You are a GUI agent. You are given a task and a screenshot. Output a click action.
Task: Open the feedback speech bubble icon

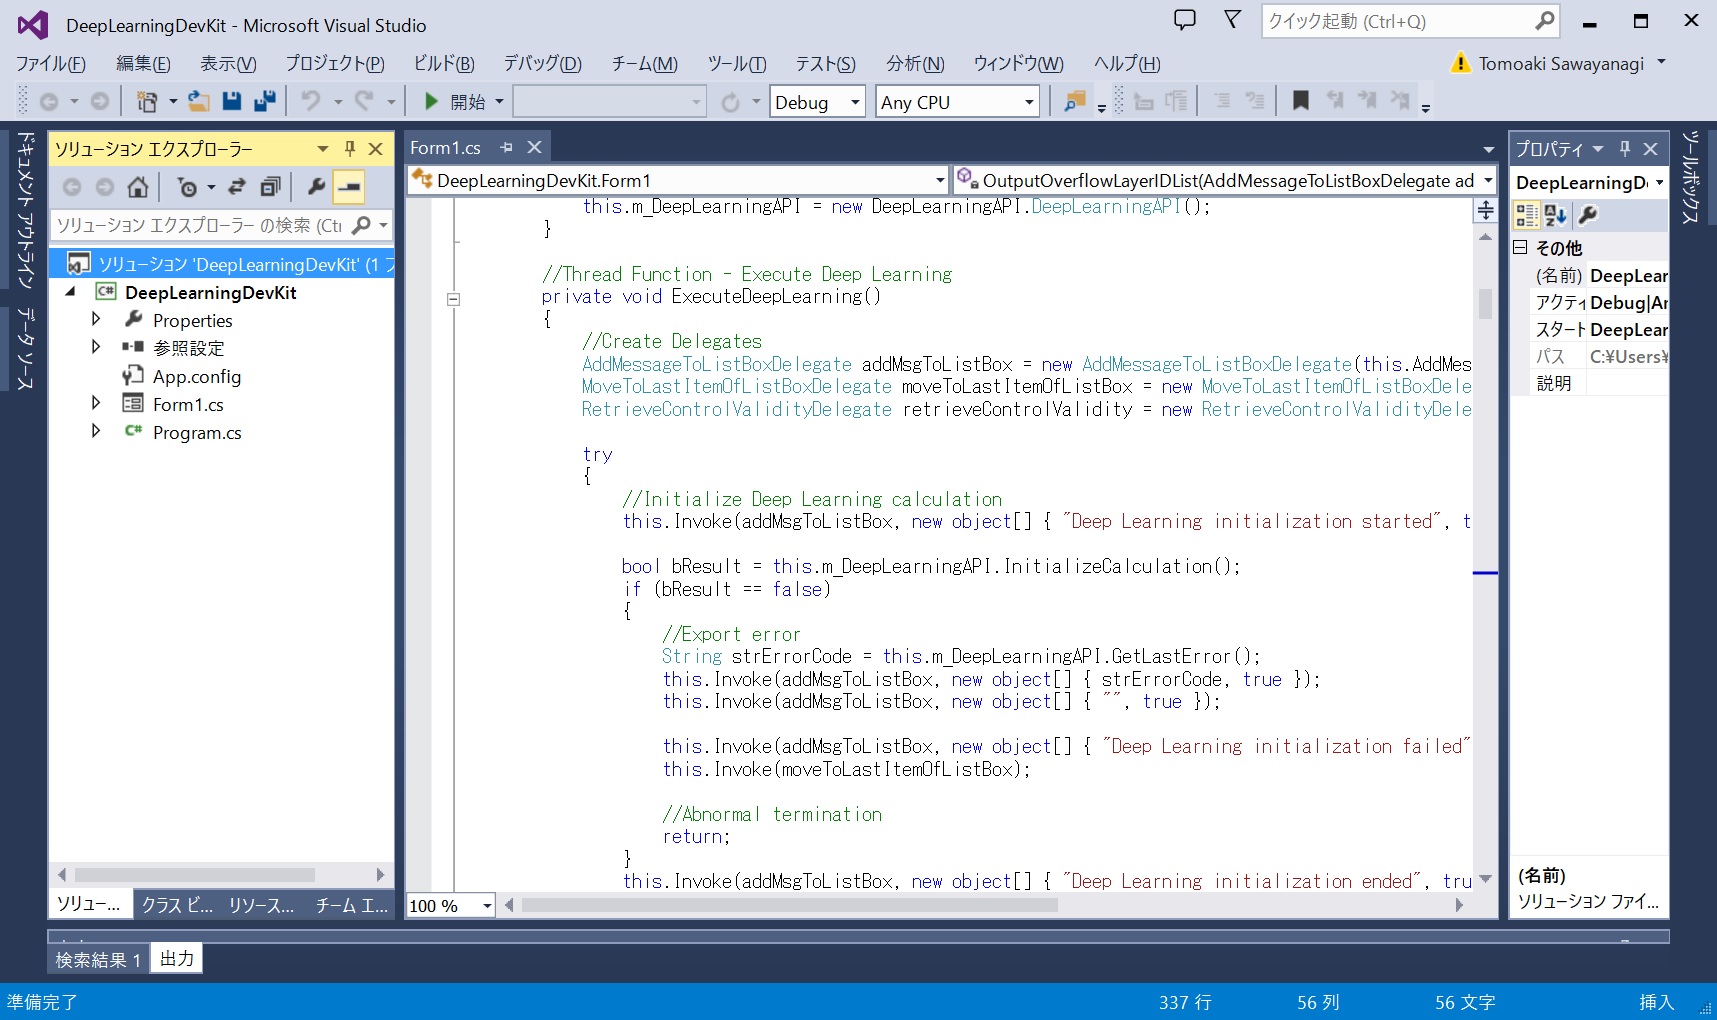(x=1185, y=20)
